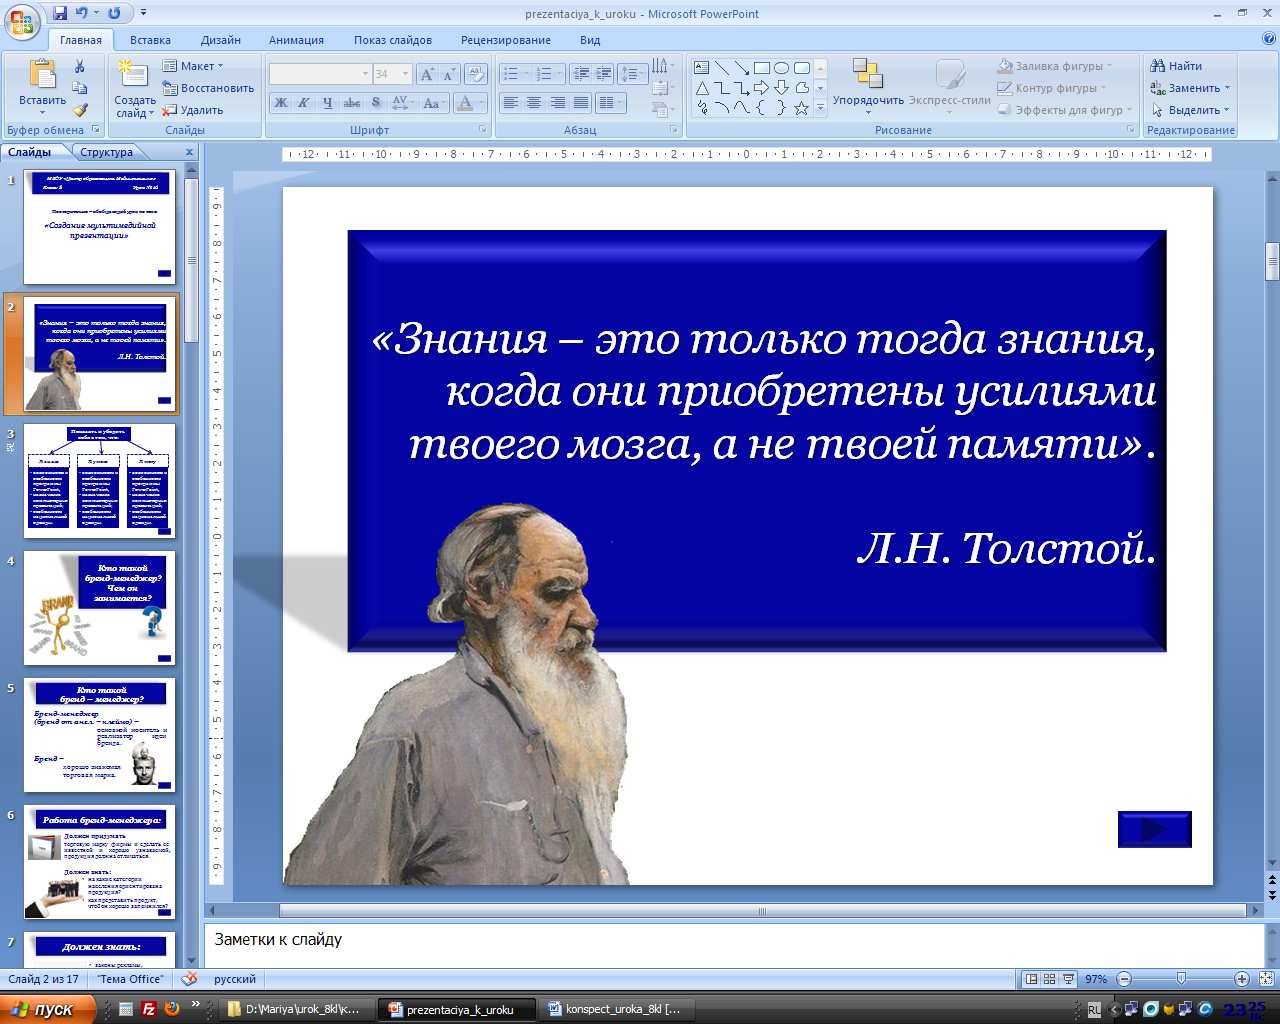Viewport: 1280px width, 1024px height.
Task: Center the paragraph text
Action: click(534, 103)
